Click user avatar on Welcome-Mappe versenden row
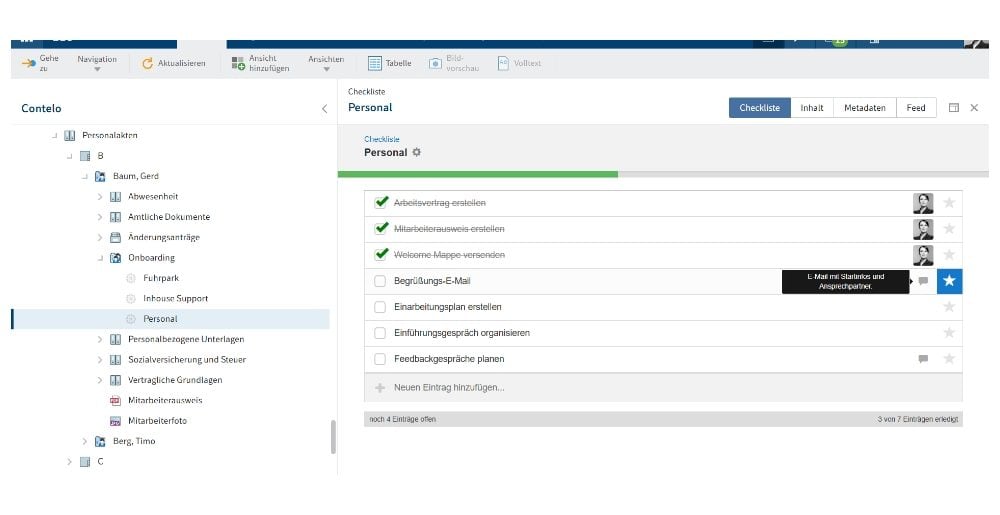1000x515 pixels. pyautogui.click(x=923, y=255)
